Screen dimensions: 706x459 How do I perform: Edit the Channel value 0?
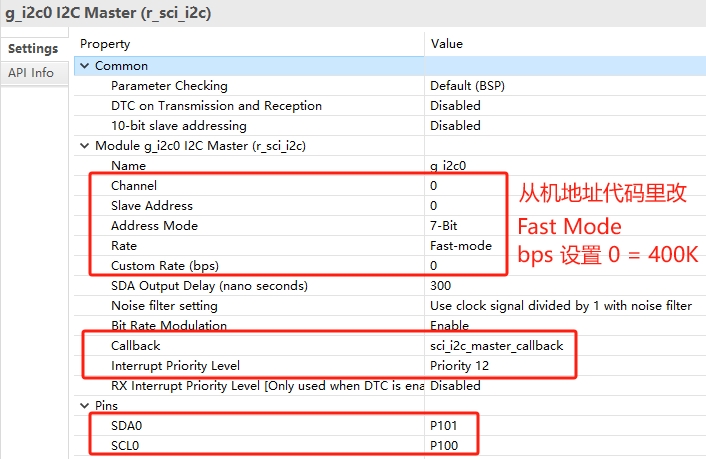(x=434, y=186)
